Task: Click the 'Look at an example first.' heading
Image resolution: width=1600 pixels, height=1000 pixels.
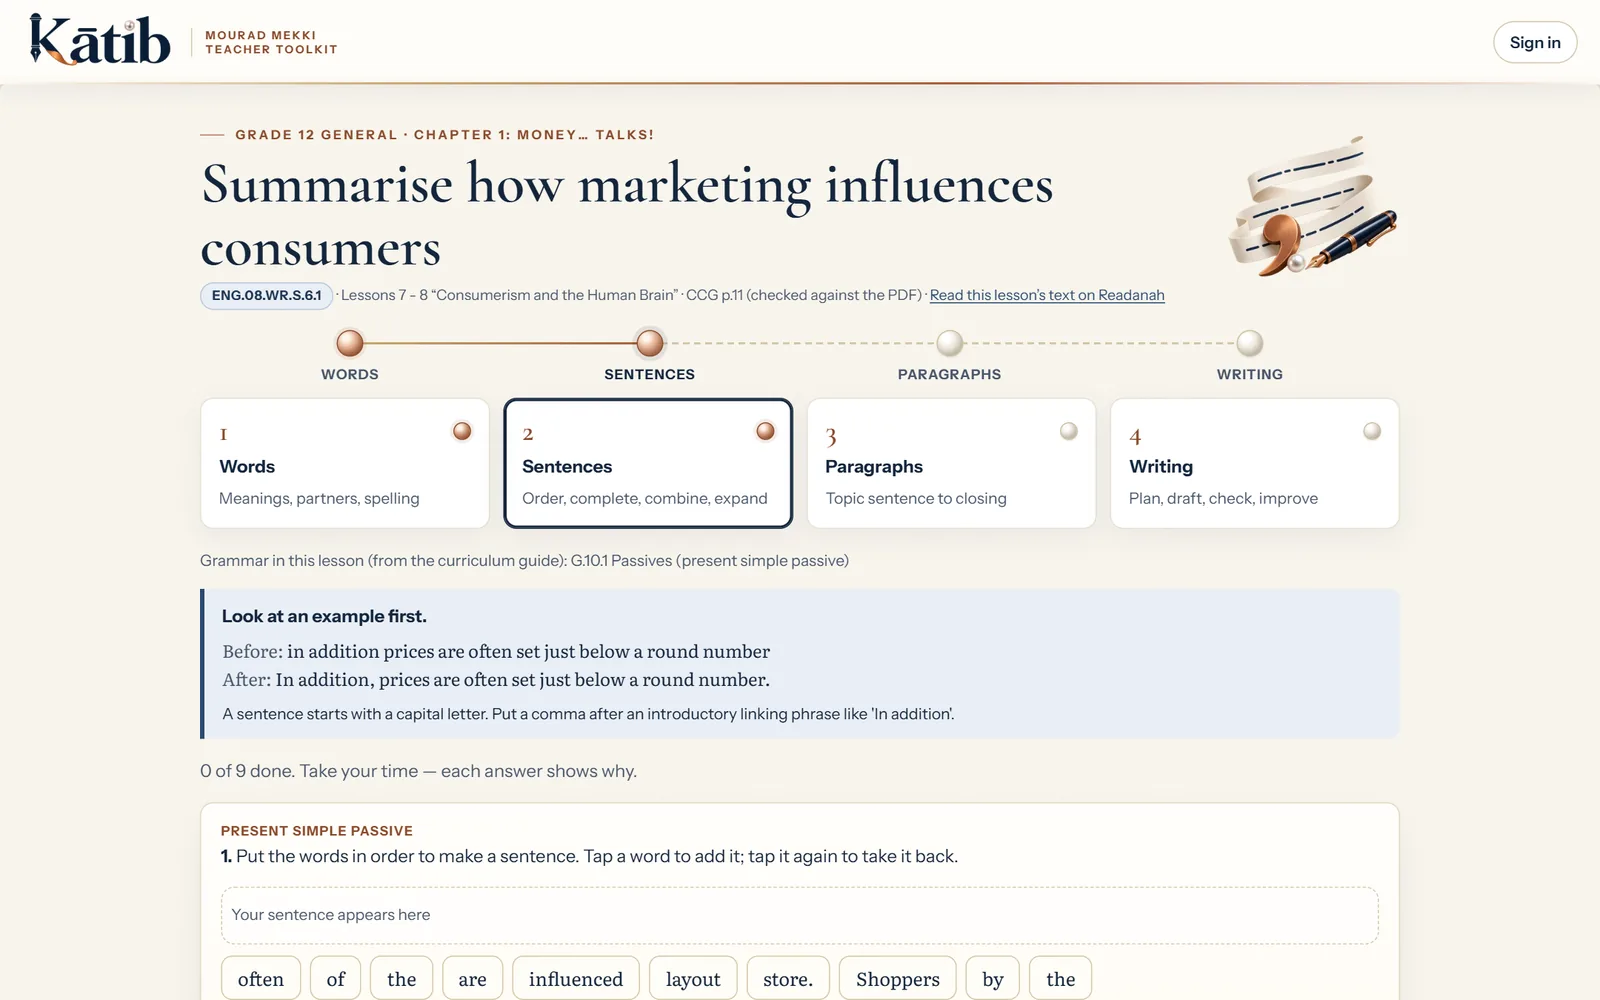Action: 324,616
